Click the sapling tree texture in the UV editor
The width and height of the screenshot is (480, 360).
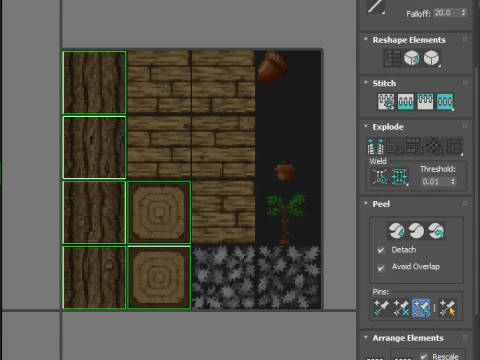tap(285, 218)
